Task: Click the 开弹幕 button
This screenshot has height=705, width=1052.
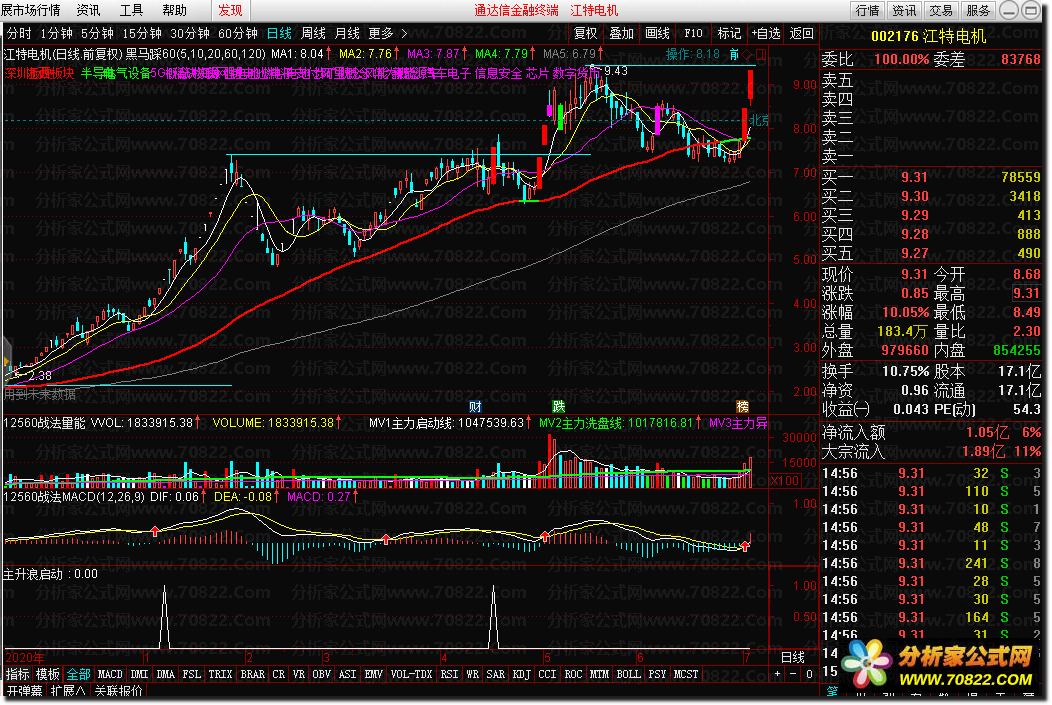Action: click(24, 690)
